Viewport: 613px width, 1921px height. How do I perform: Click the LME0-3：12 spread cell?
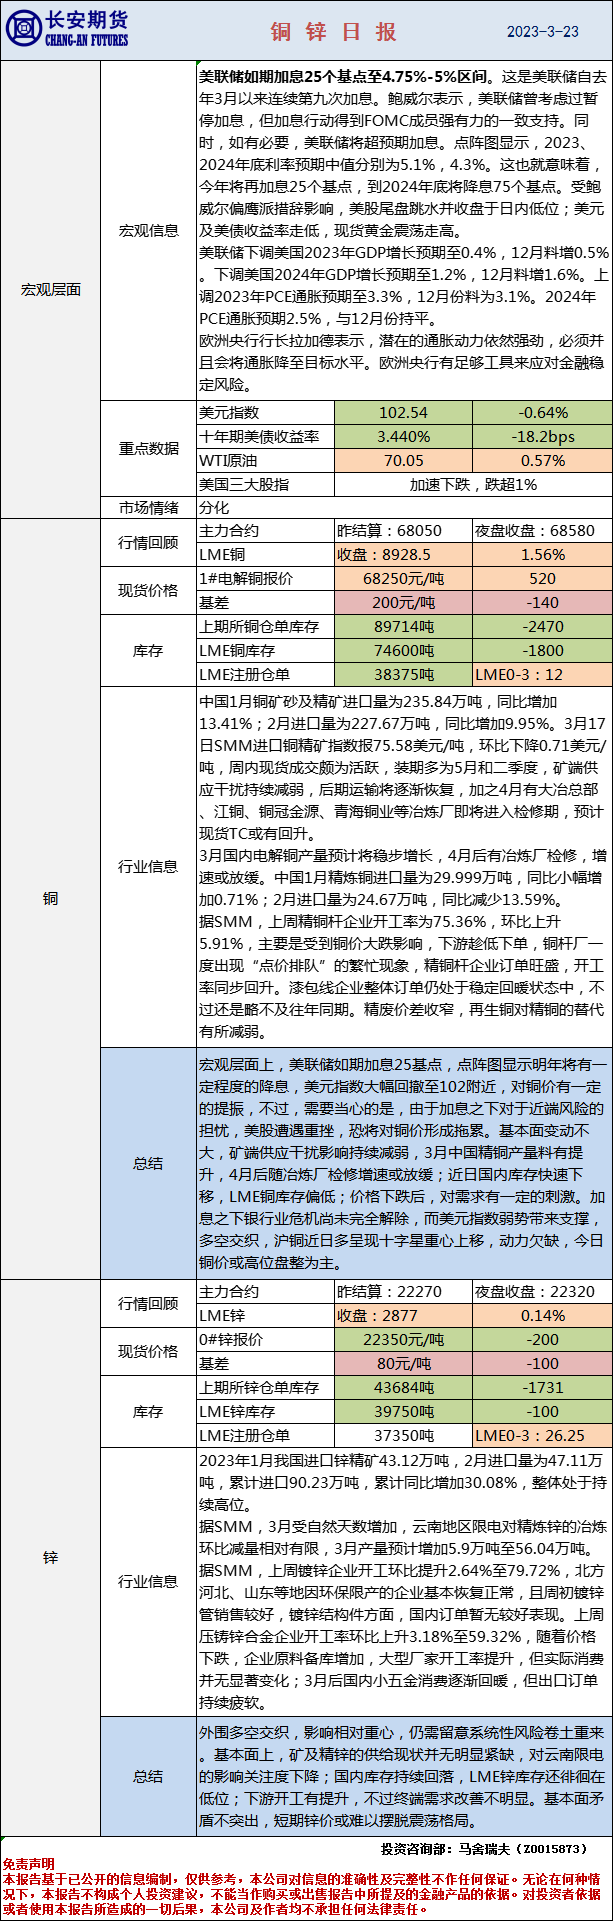(x=542, y=675)
